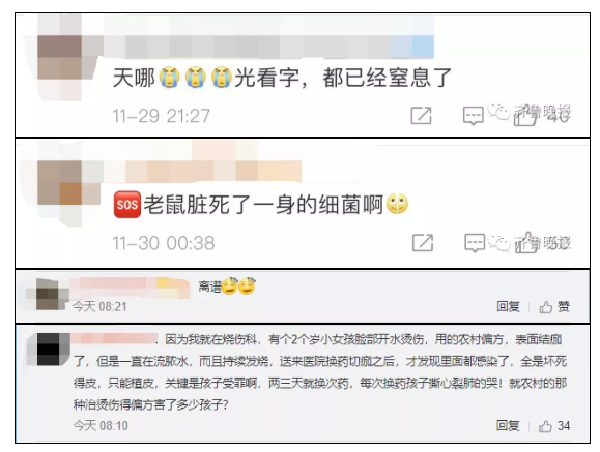The image size is (600, 452).
Task: Open reply bubble on 11-30 00:38 comment
Action: click(475, 243)
